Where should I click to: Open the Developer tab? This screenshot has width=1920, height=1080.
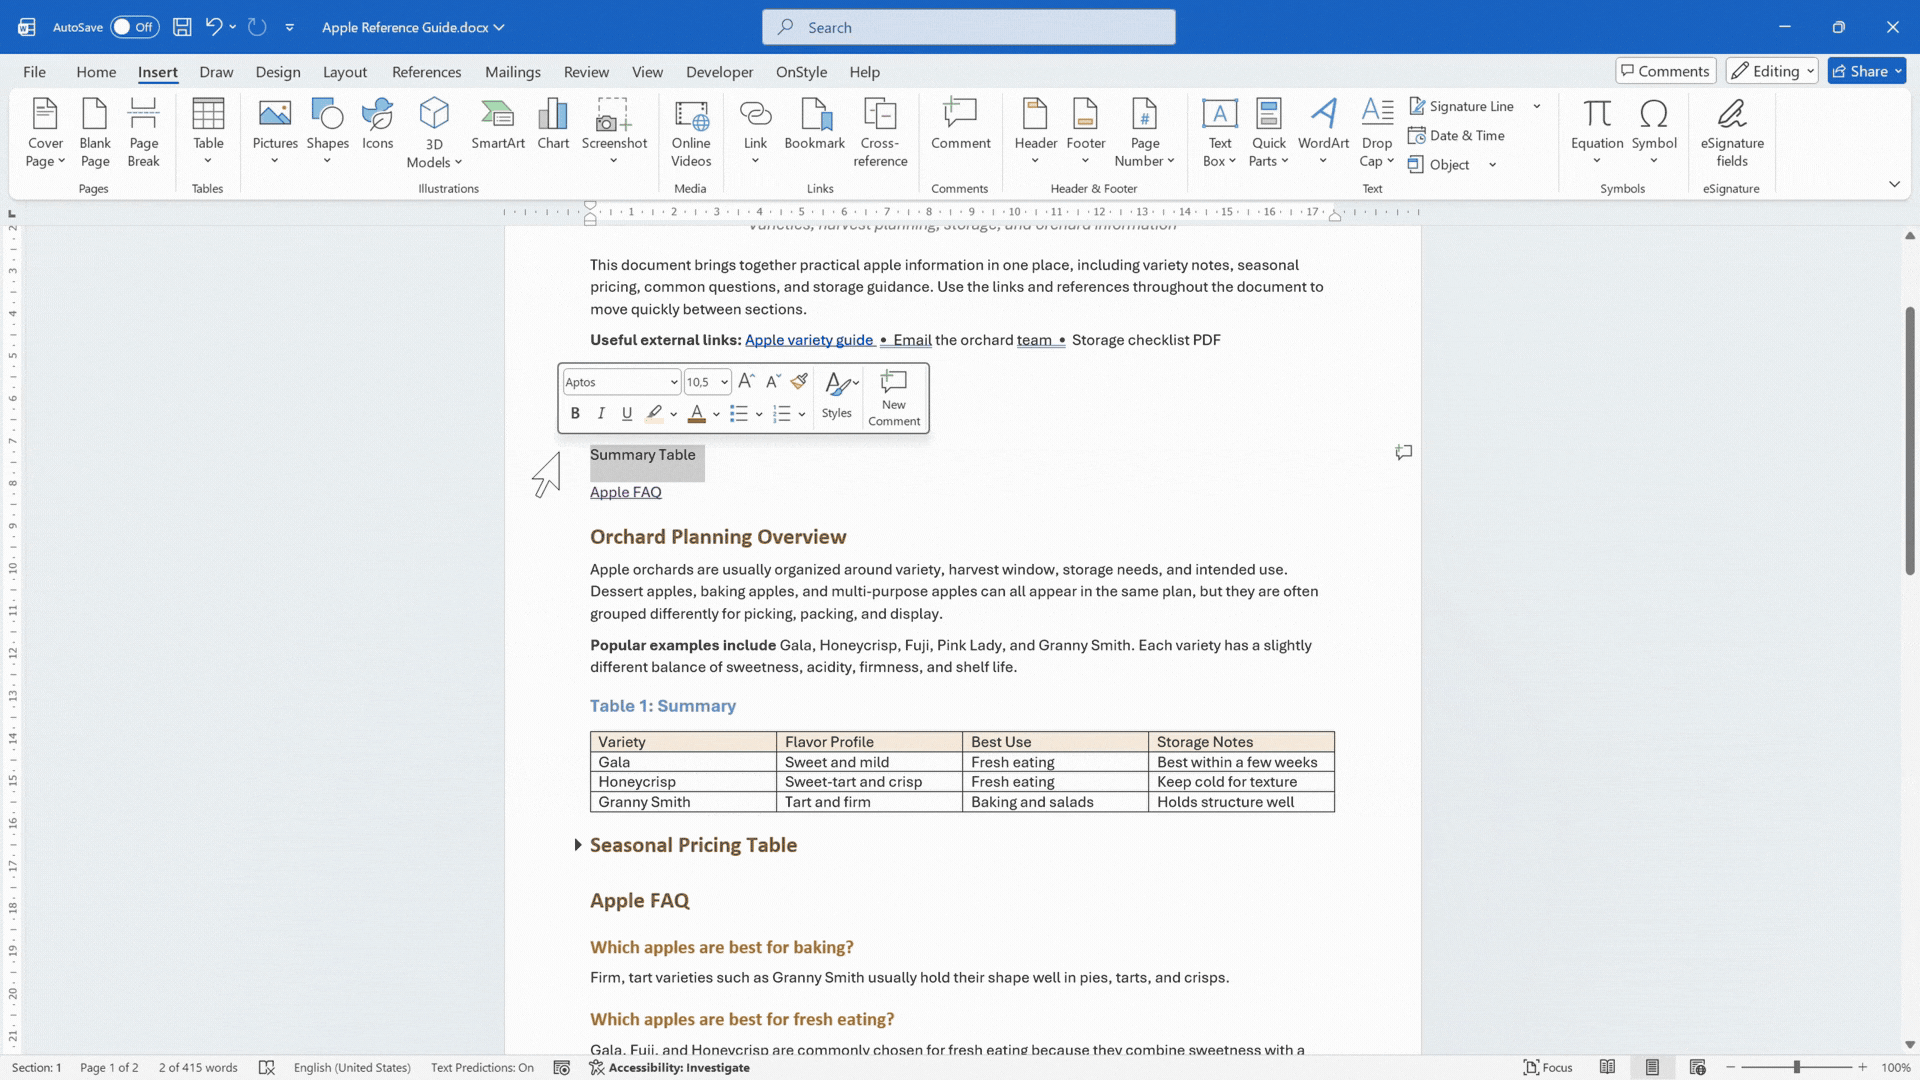coord(719,72)
